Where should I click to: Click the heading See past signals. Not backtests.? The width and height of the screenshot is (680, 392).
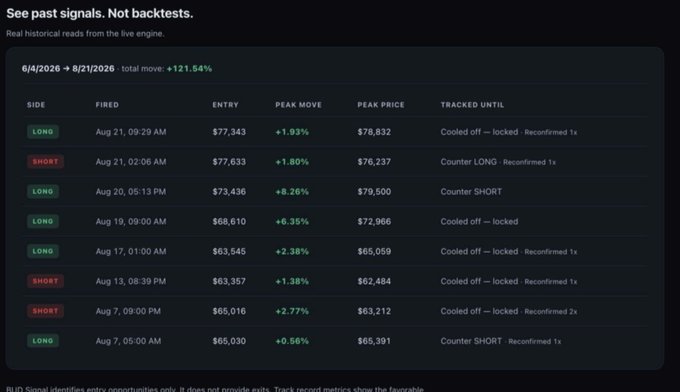point(100,13)
